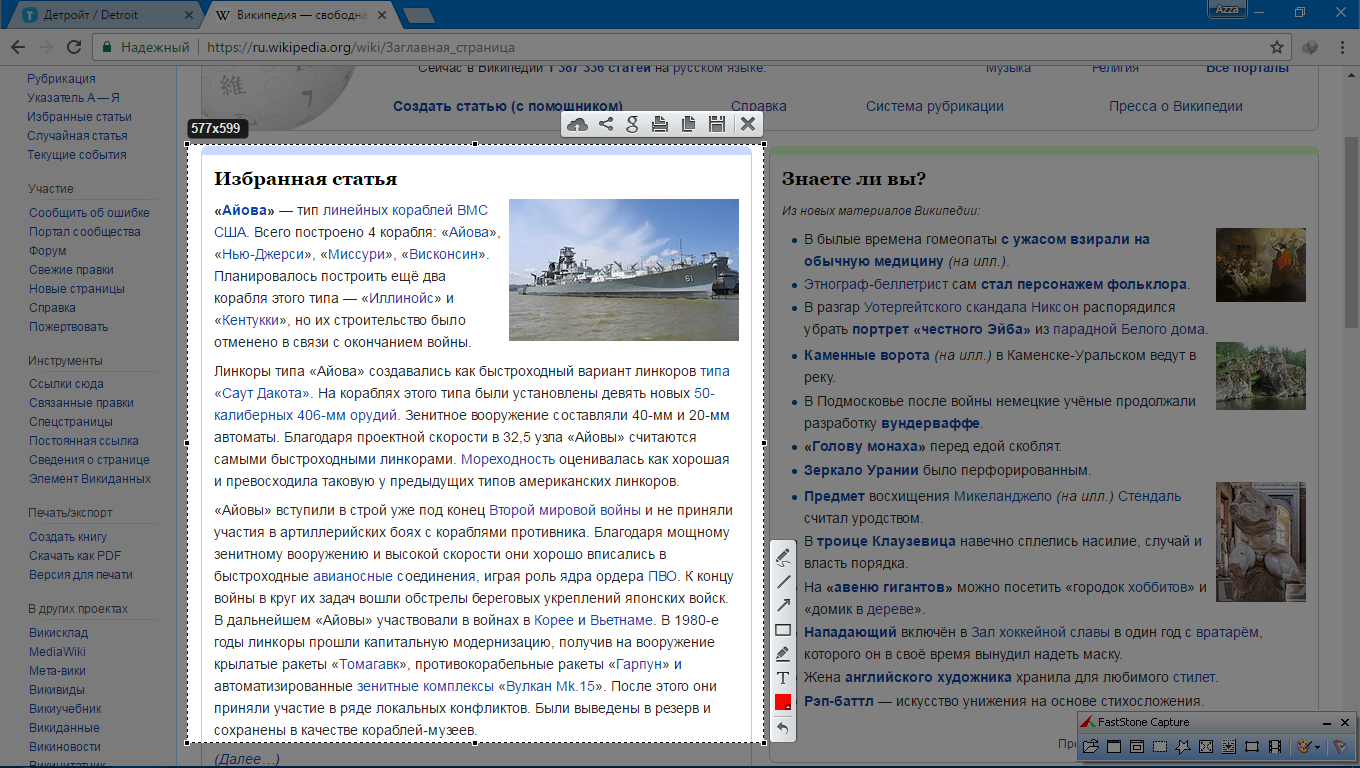Select the freehand pencil tool

(783, 557)
